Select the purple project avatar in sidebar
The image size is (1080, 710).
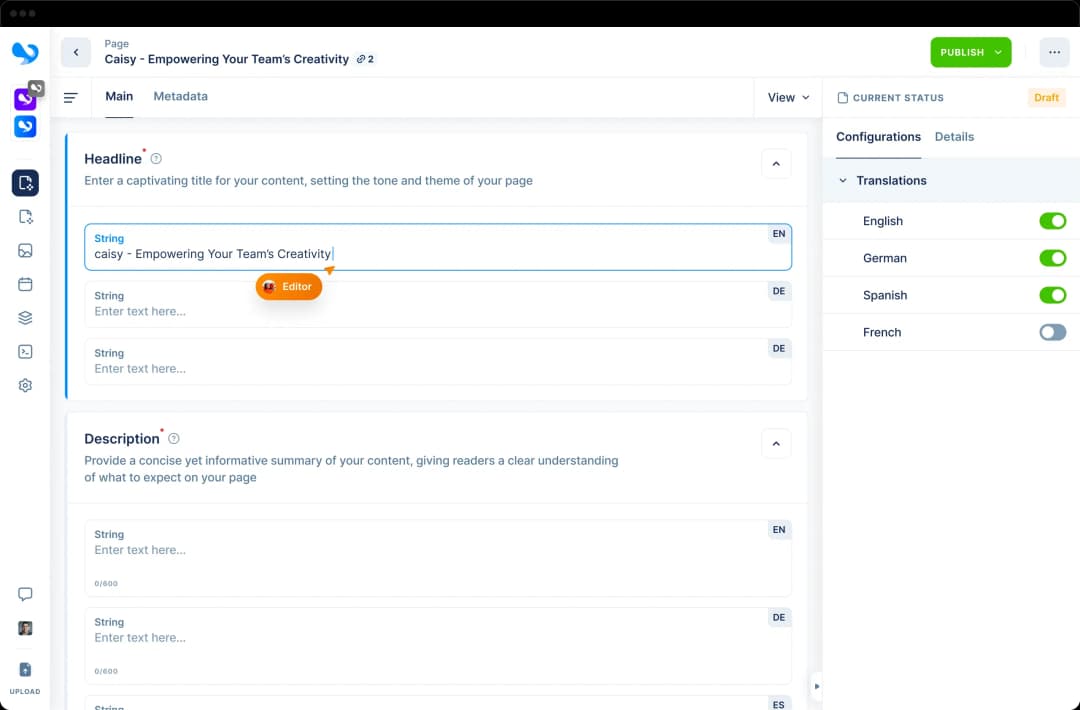25,99
